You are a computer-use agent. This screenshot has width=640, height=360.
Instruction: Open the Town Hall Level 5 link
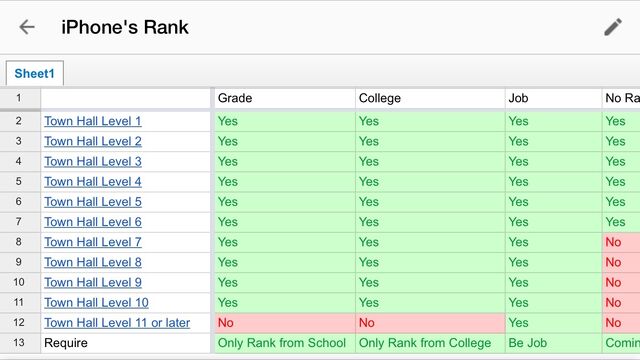coord(93,202)
